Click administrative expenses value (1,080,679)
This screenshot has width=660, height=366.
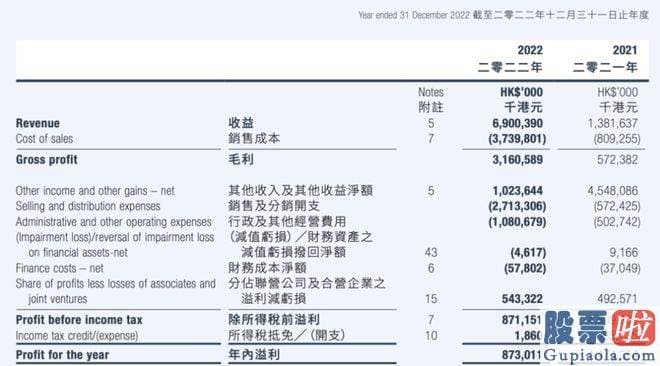click(517, 222)
